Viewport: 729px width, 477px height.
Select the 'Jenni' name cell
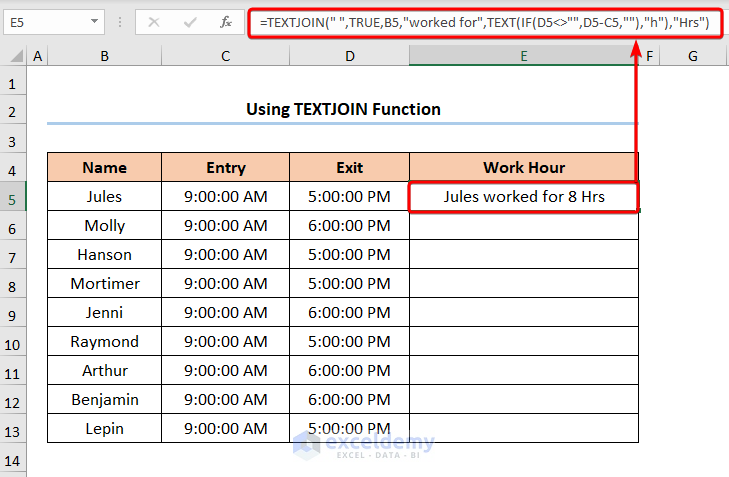point(105,312)
